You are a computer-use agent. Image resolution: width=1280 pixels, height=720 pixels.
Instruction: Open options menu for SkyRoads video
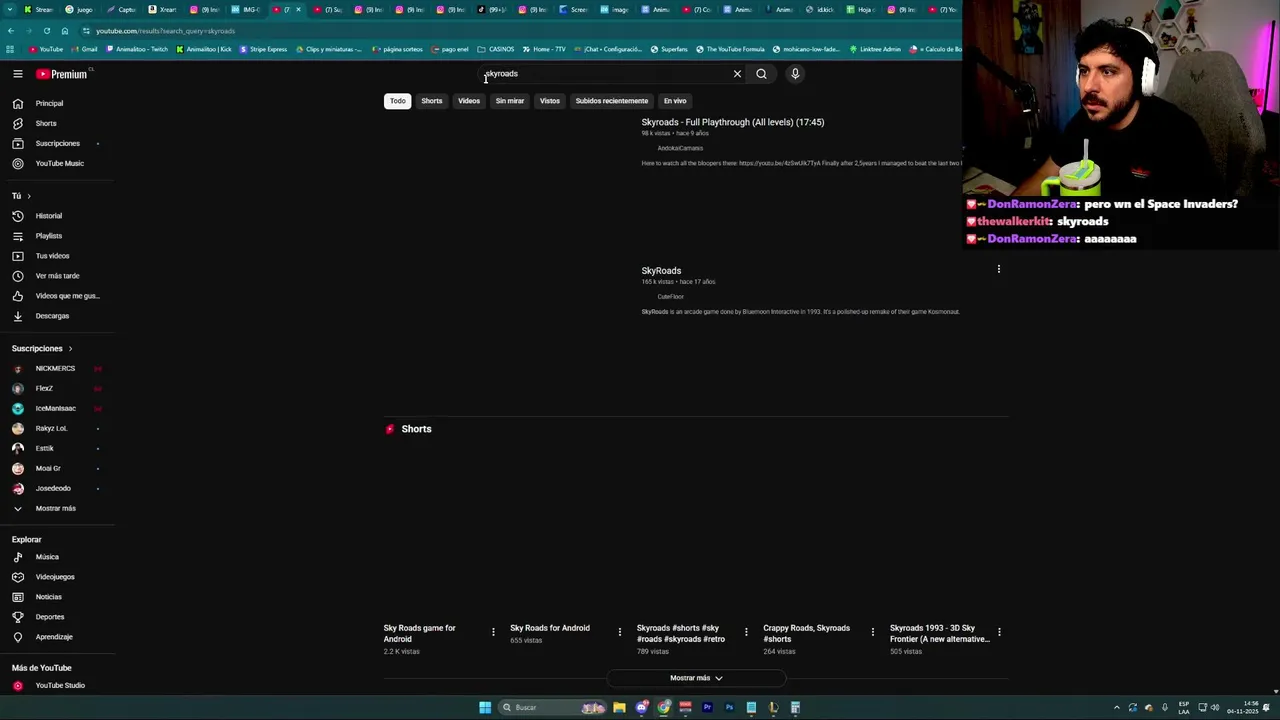pyautogui.click(x=998, y=269)
